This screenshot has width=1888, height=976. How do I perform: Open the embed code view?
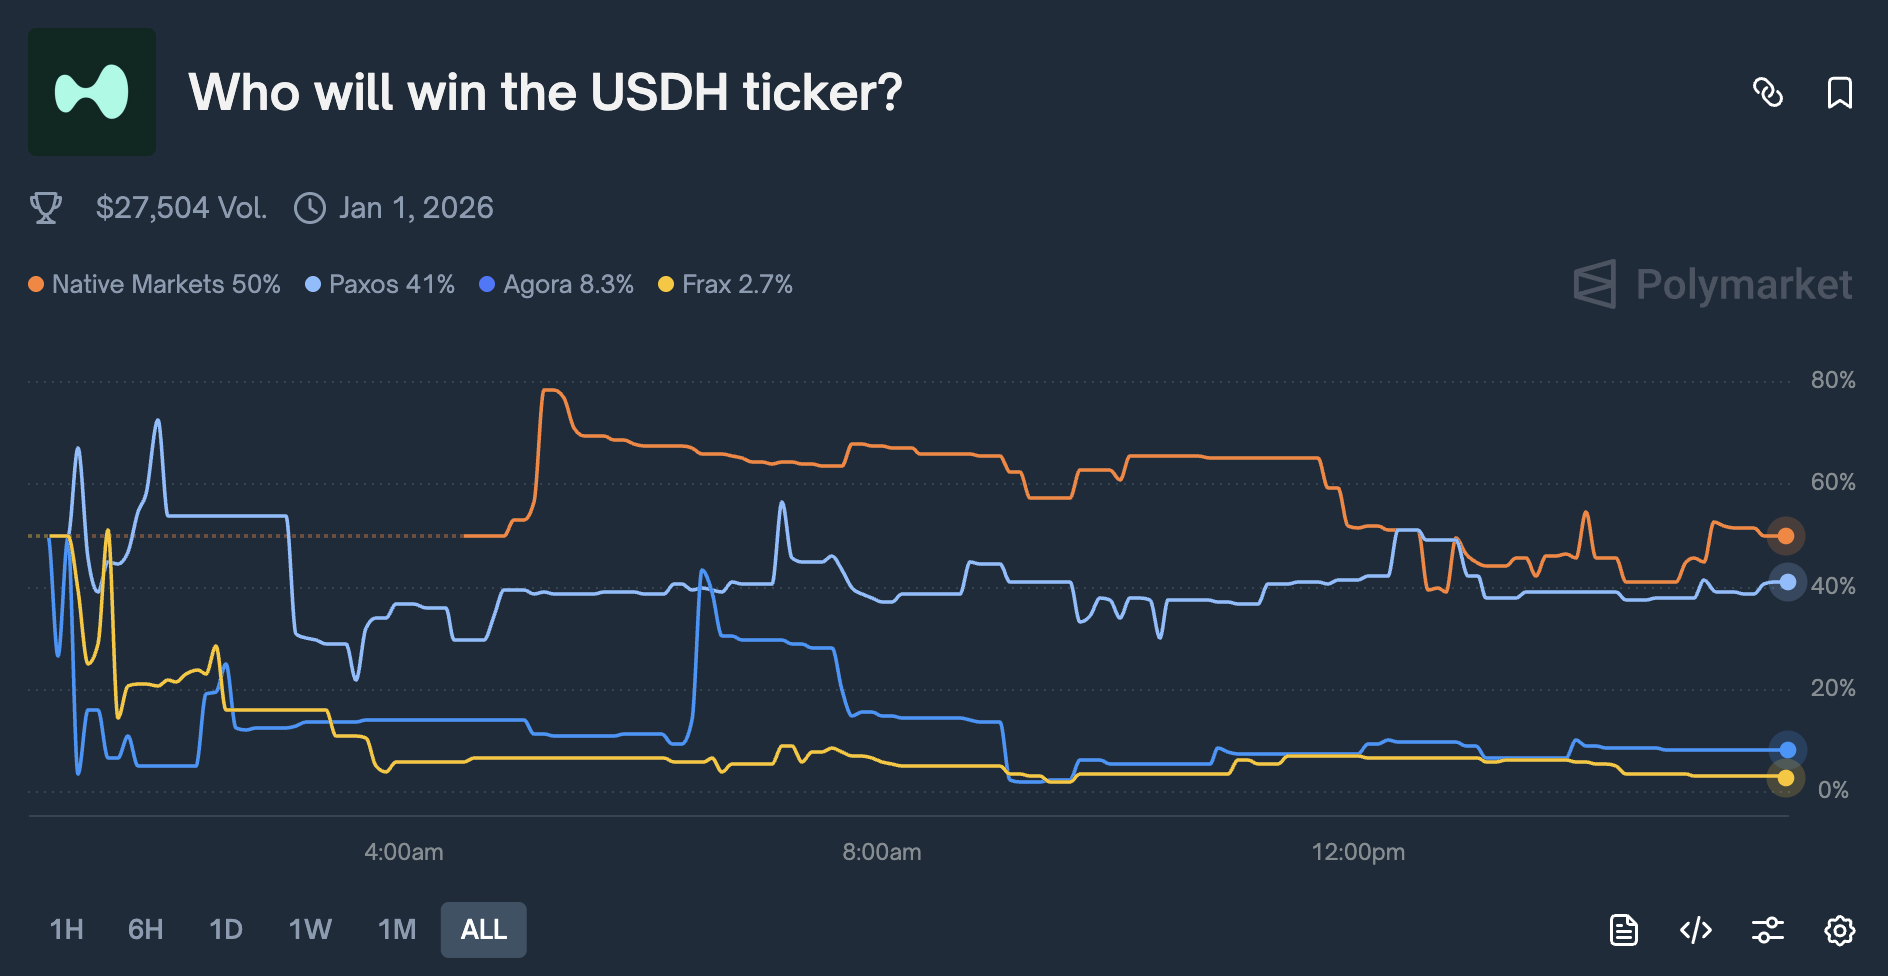point(1695,929)
